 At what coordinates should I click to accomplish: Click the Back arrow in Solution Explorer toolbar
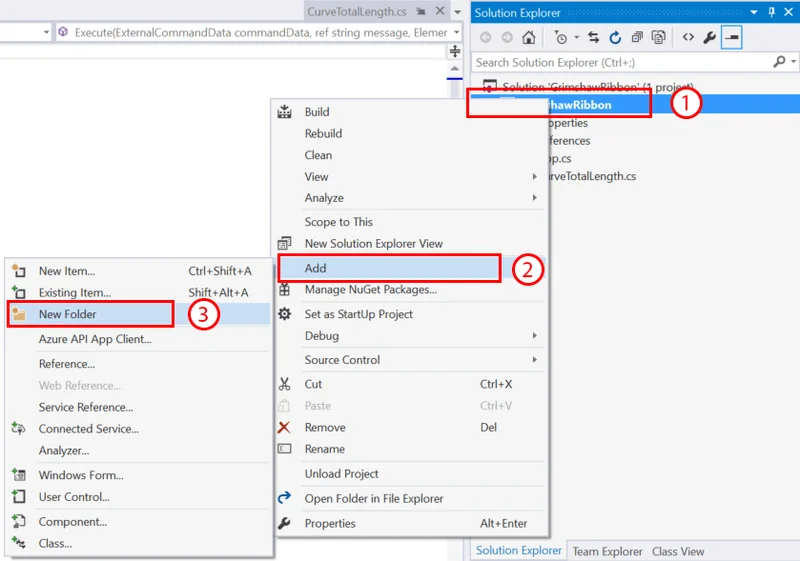point(486,37)
